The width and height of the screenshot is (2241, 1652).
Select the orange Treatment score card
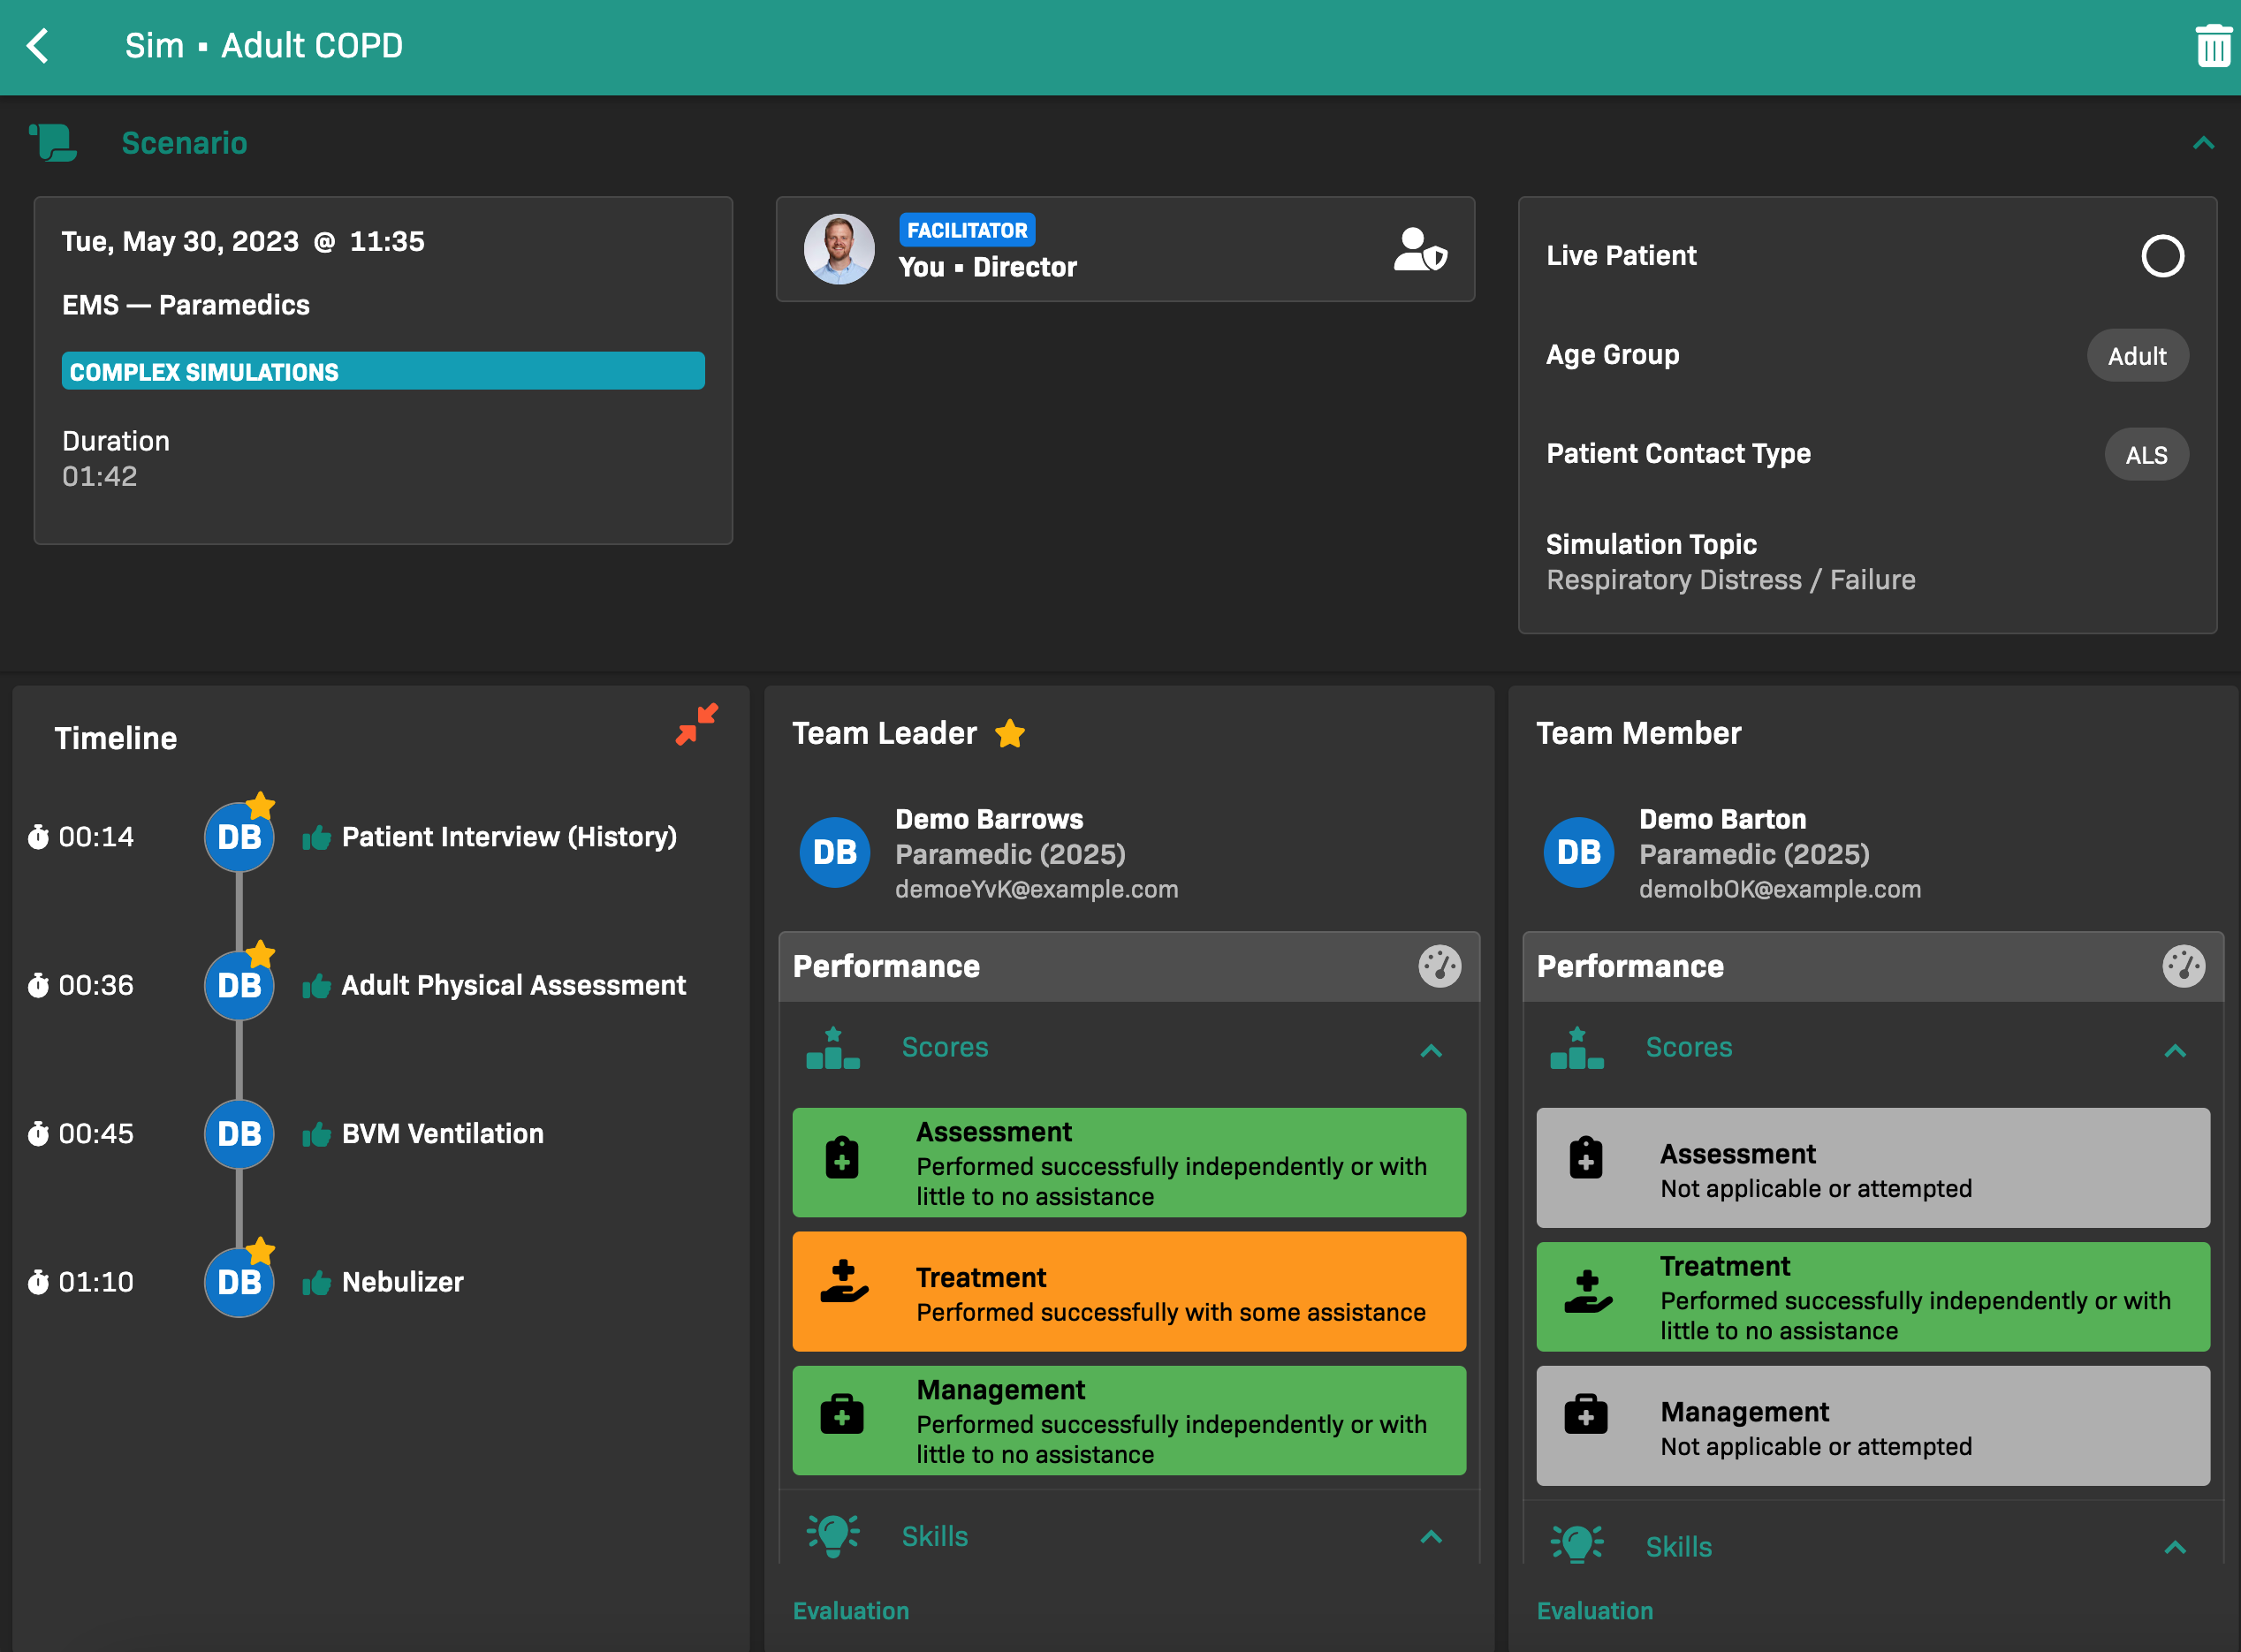click(x=1128, y=1292)
